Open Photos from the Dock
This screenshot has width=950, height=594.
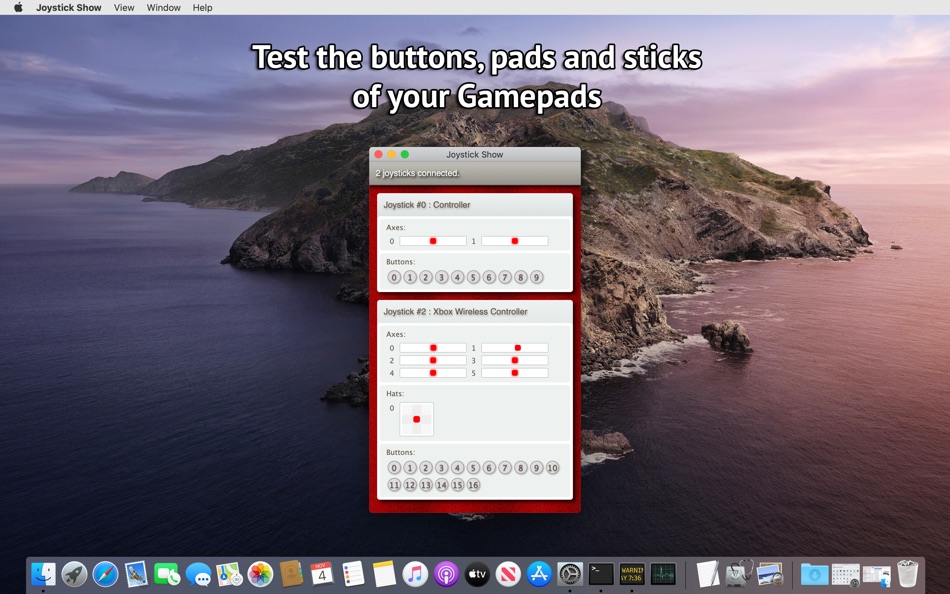click(261, 573)
